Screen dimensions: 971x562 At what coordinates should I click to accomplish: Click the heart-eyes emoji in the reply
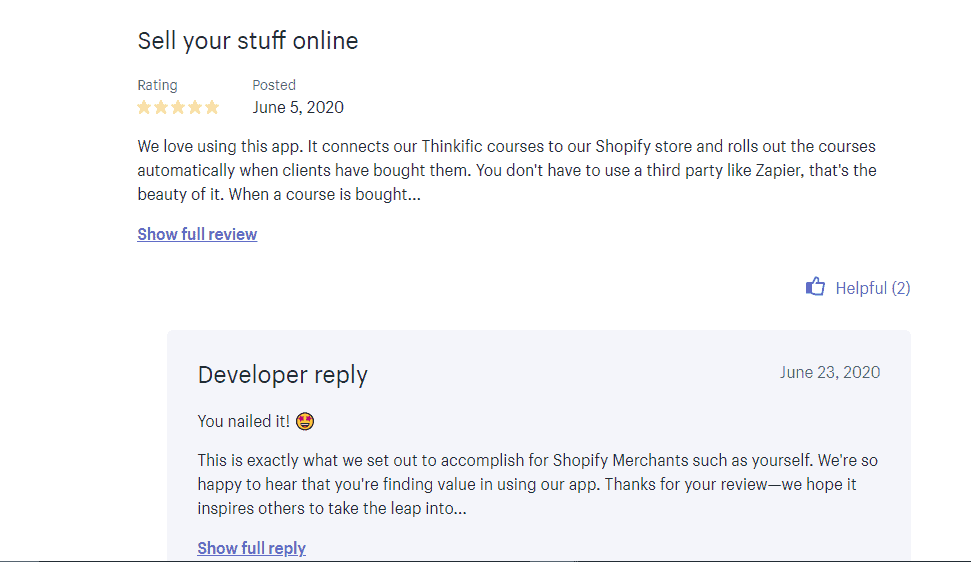(306, 421)
